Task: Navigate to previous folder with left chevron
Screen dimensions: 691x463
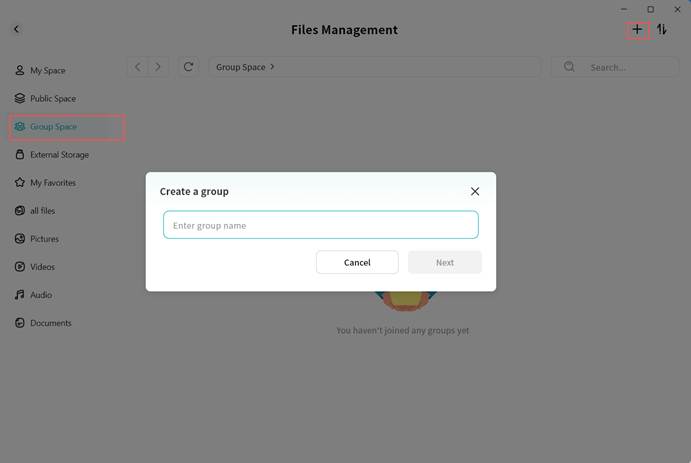Action: [138, 67]
